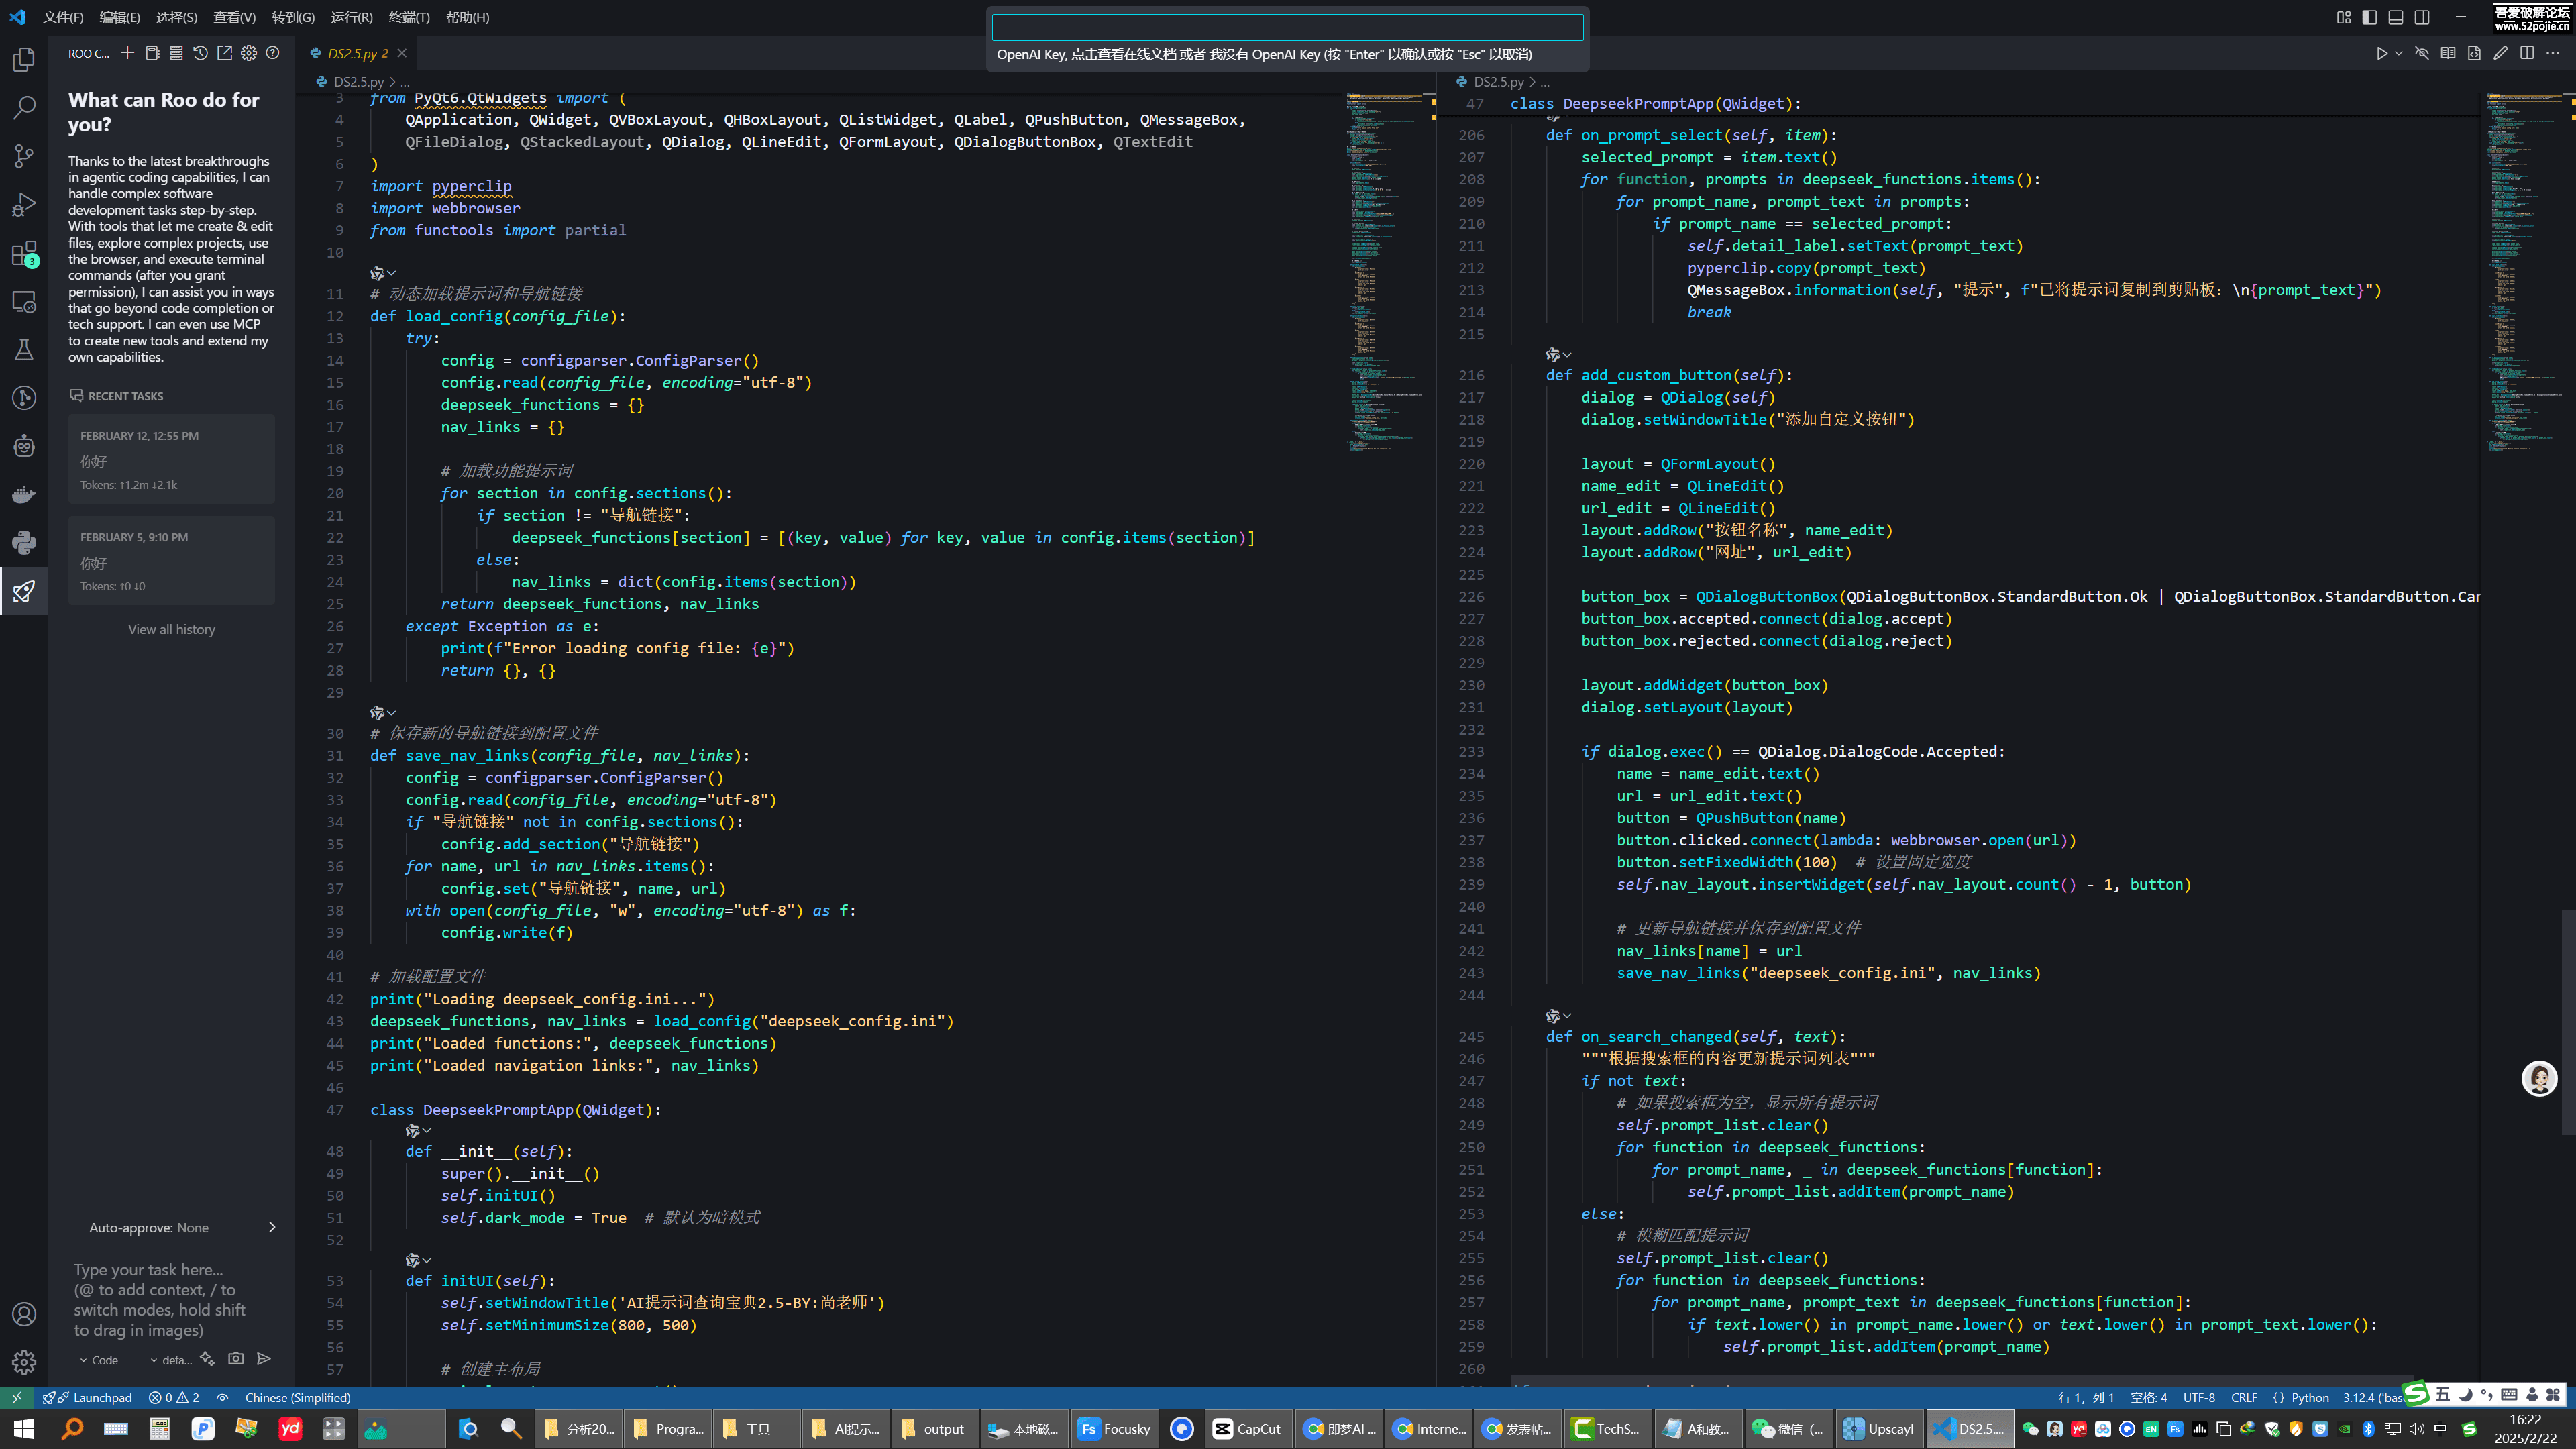This screenshot has height=1449, width=2576.
Task: Open Extensions view in the activity bar
Action: (24, 254)
